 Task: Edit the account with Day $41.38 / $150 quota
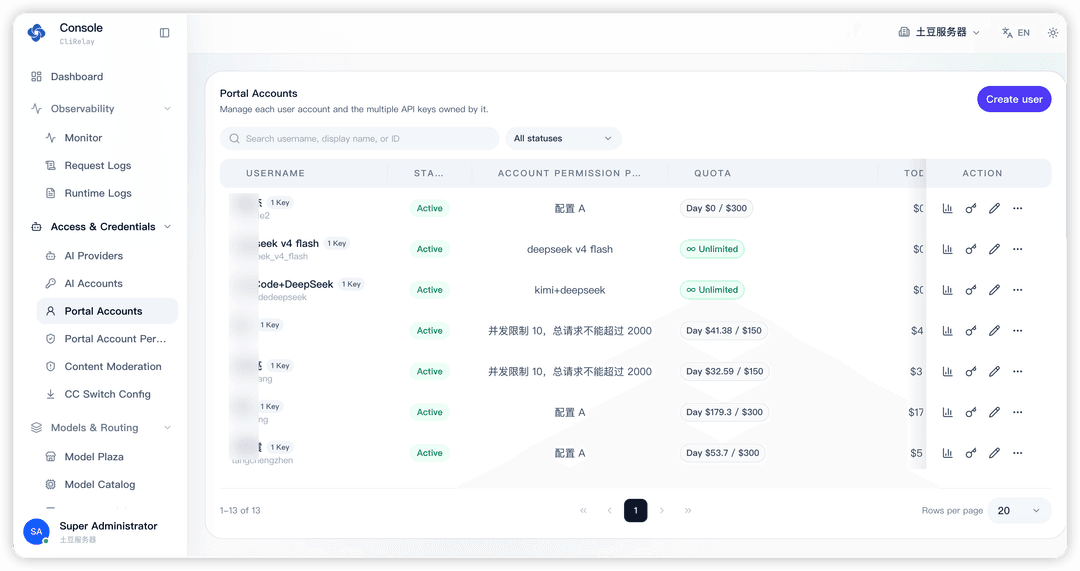point(994,331)
